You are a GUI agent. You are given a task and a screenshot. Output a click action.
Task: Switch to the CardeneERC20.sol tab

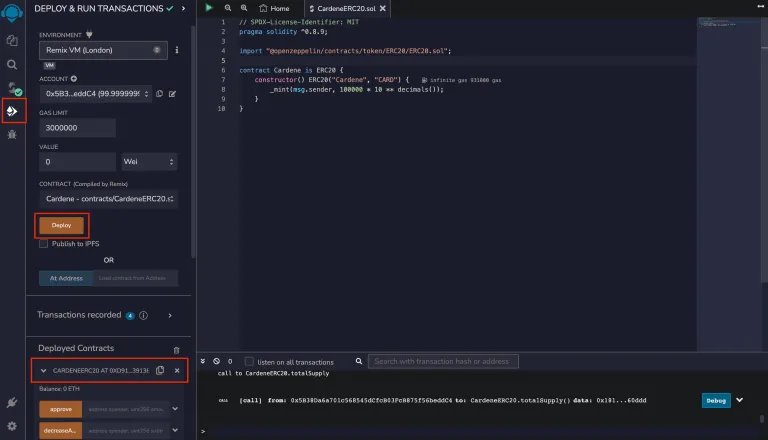point(347,8)
